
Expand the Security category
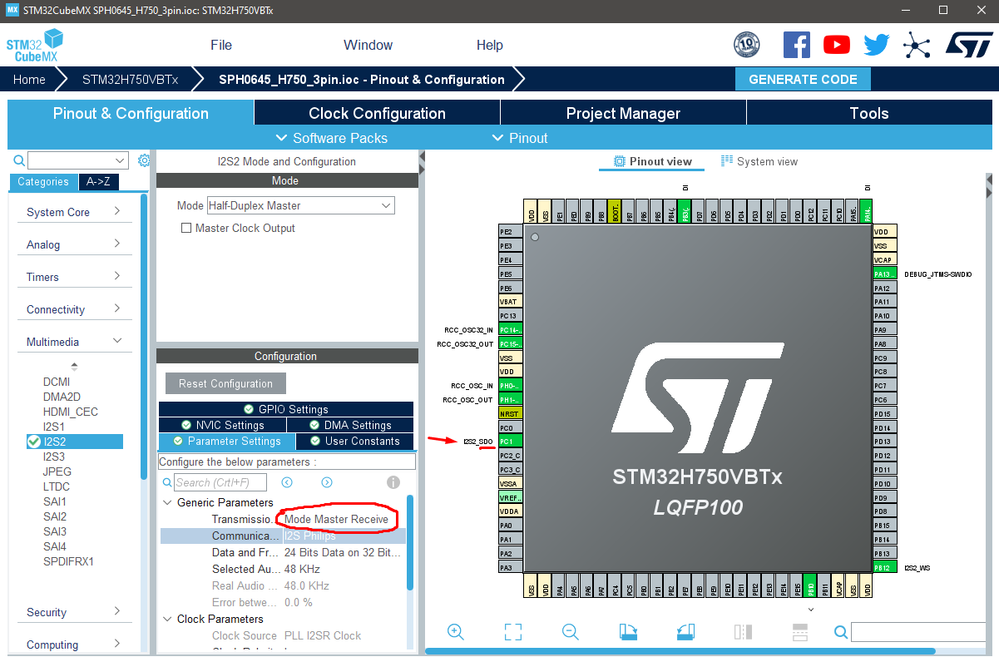pyautogui.click(x=74, y=612)
